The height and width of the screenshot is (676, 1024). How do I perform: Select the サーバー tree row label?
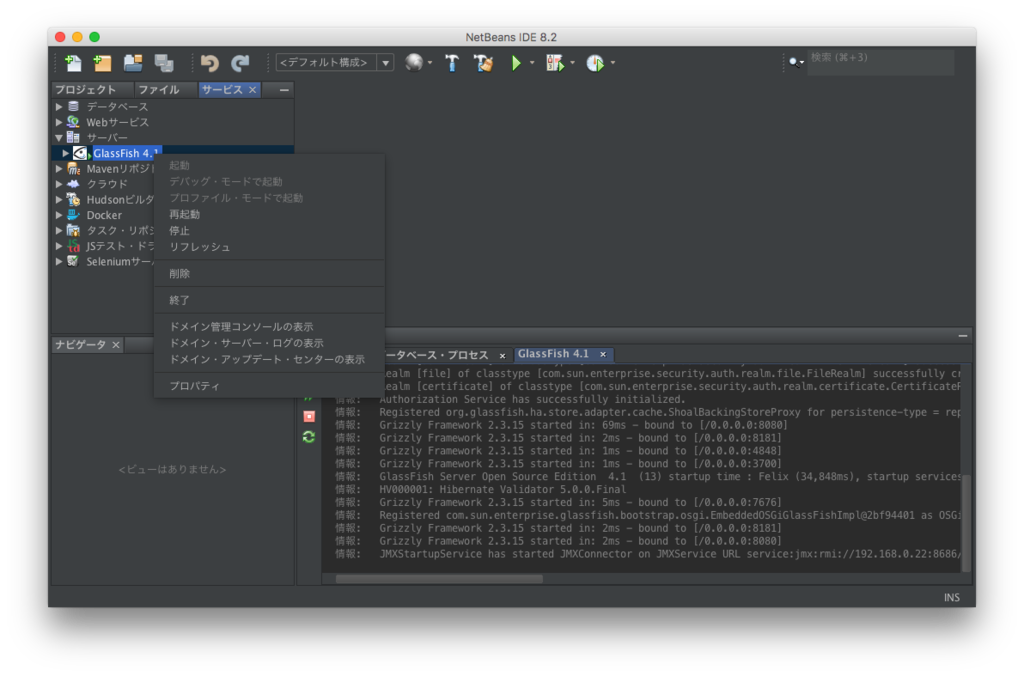107,138
